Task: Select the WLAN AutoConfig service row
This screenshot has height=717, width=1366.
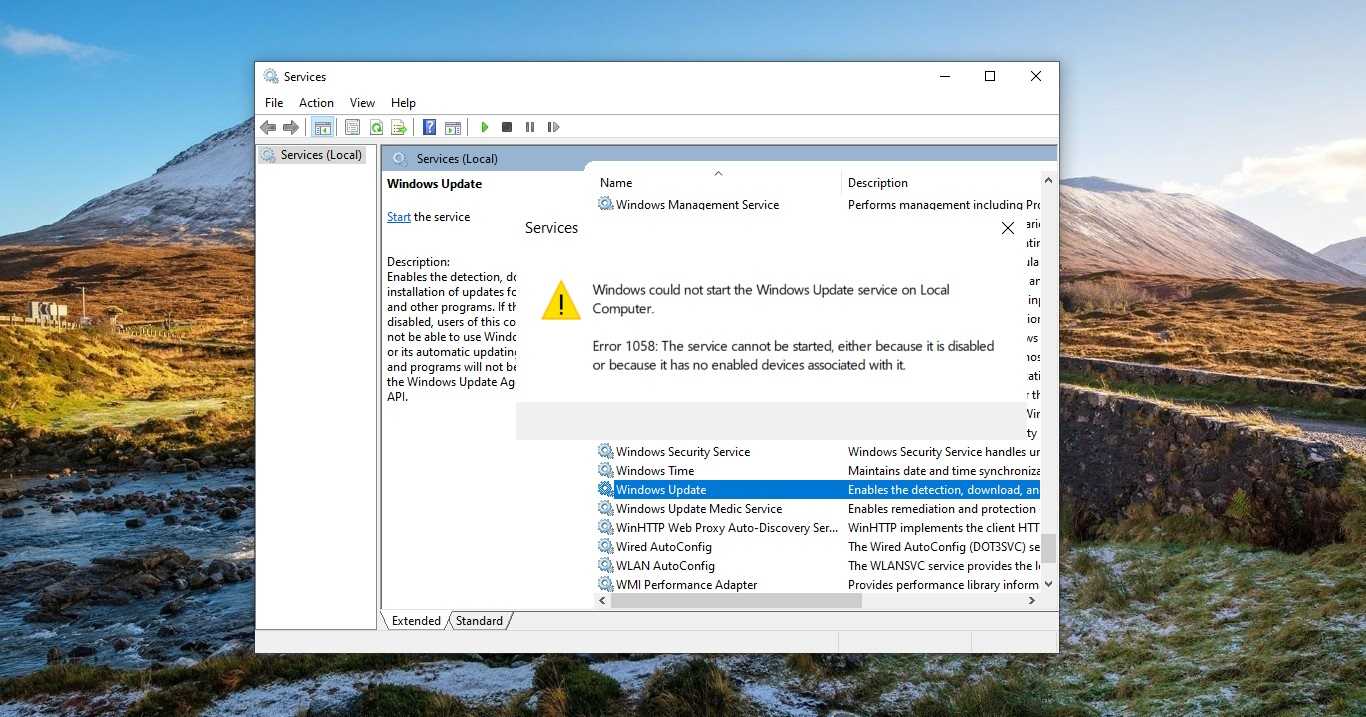Action: click(818, 566)
